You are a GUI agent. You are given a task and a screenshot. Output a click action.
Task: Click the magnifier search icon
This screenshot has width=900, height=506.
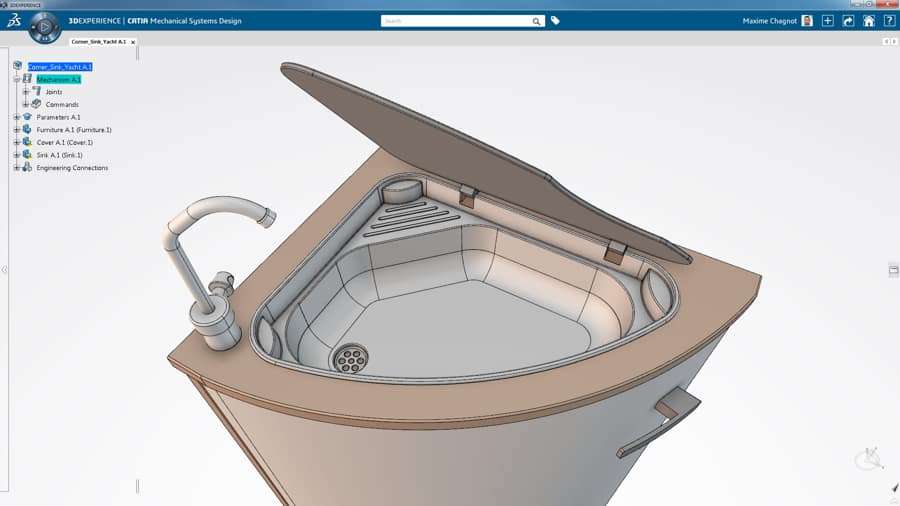pyautogui.click(x=536, y=21)
